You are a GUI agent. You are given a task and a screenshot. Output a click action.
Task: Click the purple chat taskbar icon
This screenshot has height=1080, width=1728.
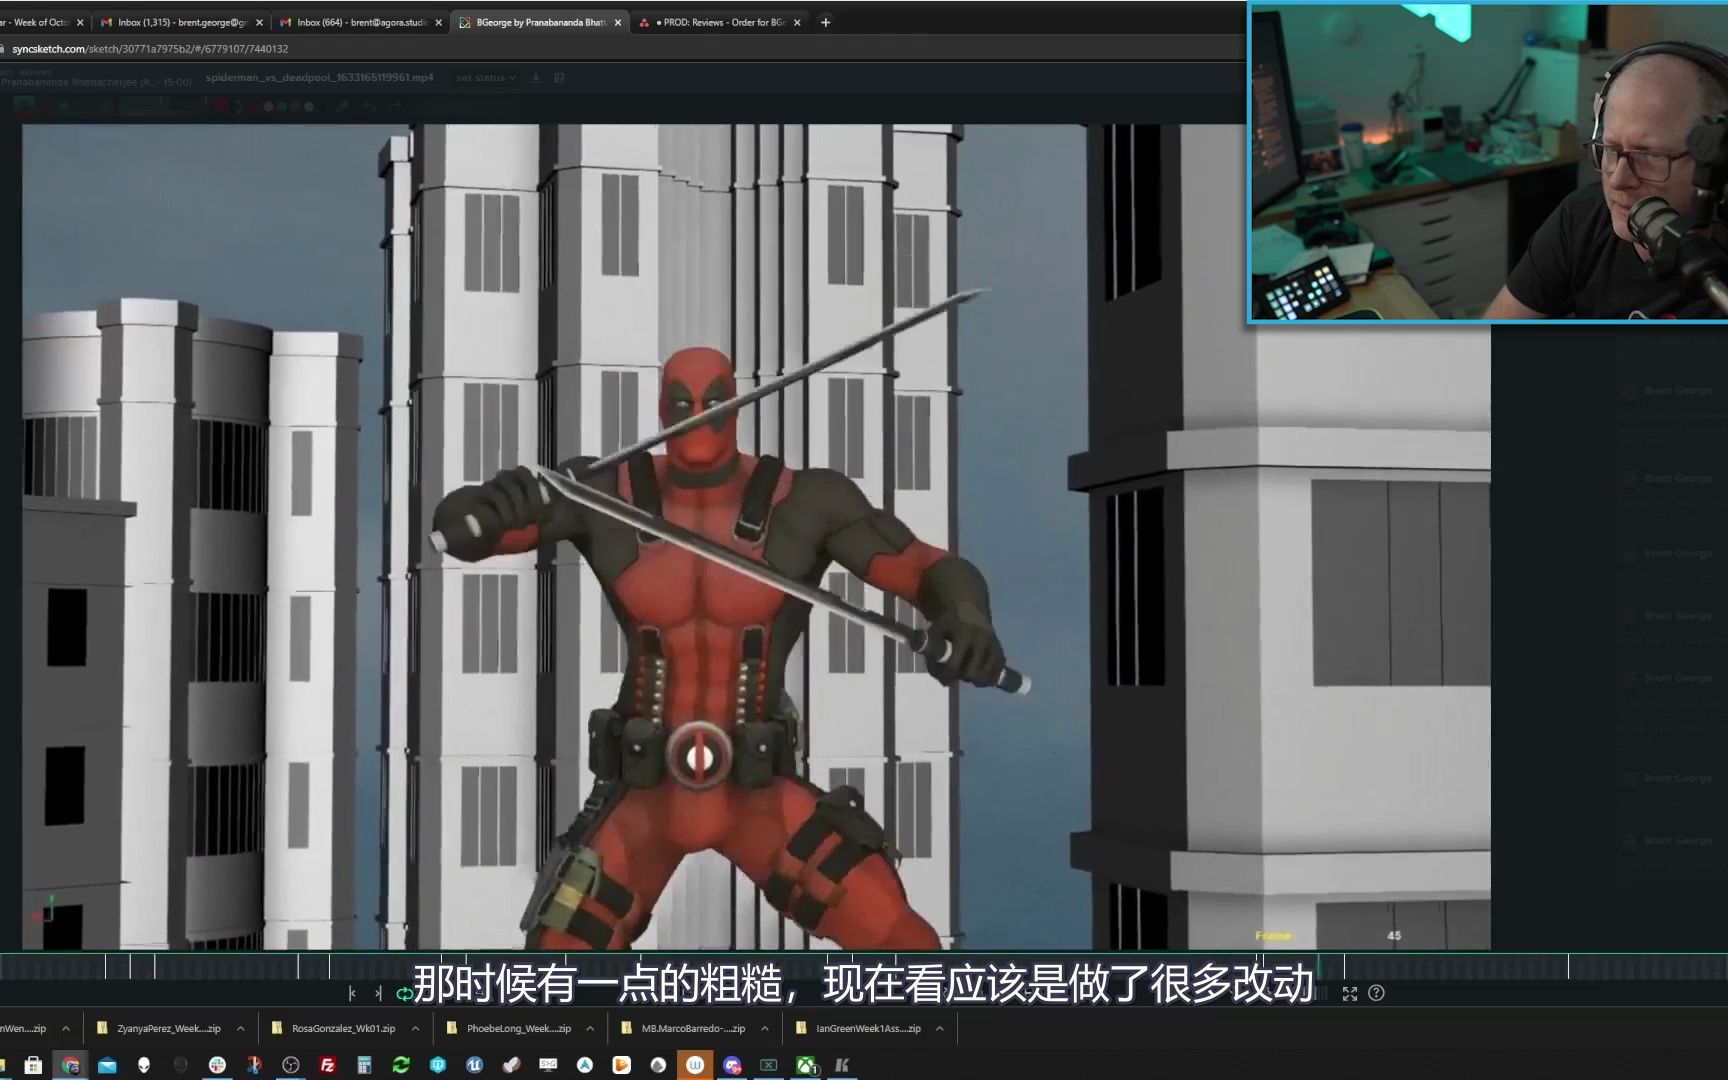732,1065
